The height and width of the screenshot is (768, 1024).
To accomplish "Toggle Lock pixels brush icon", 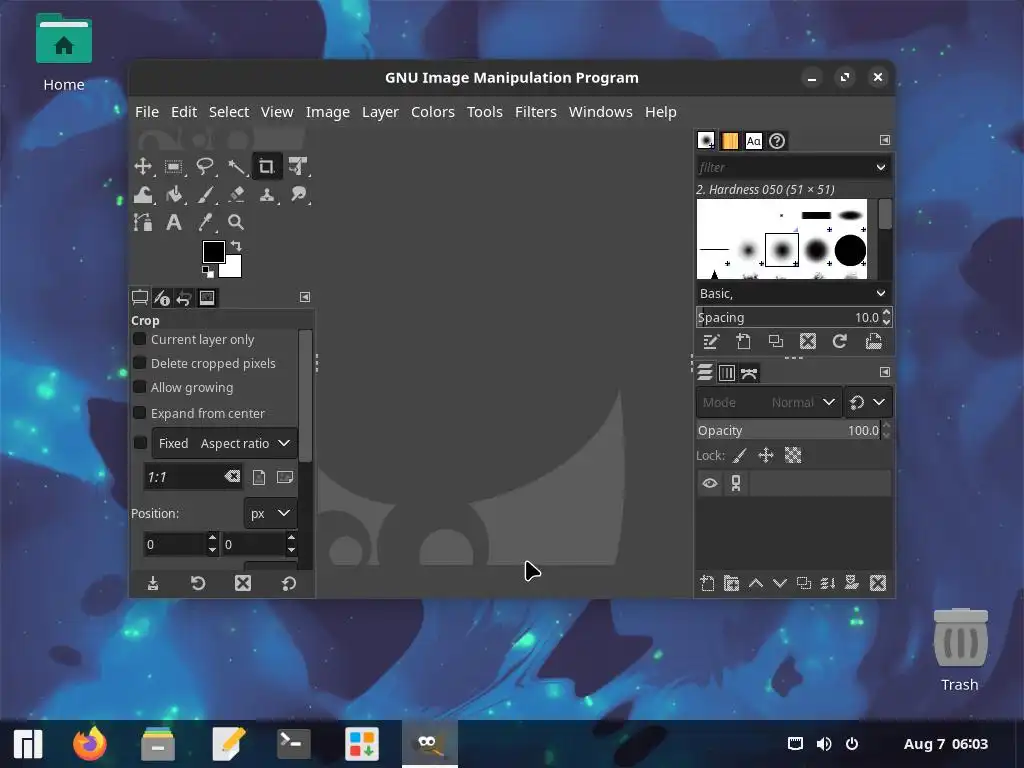I will (739, 455).
